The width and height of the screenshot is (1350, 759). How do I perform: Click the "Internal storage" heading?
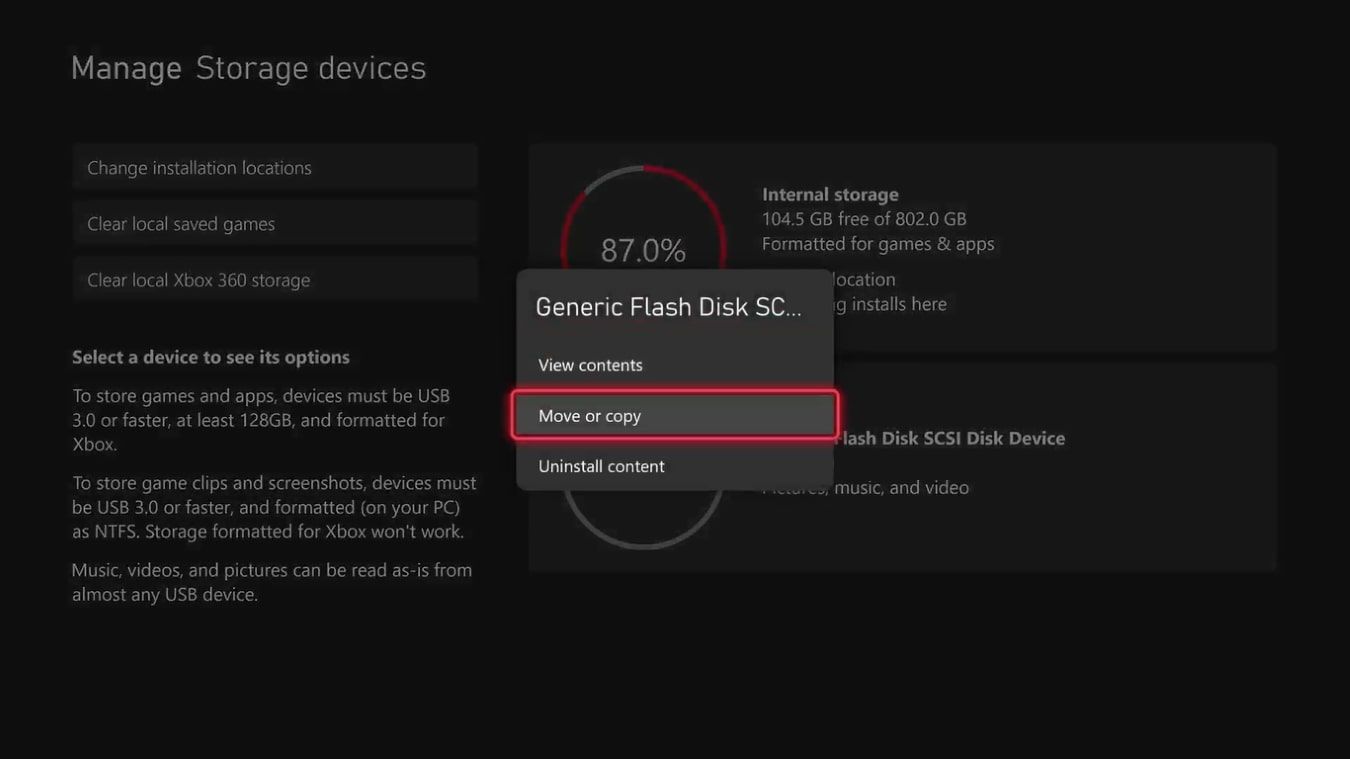click(x=830, y=195)
